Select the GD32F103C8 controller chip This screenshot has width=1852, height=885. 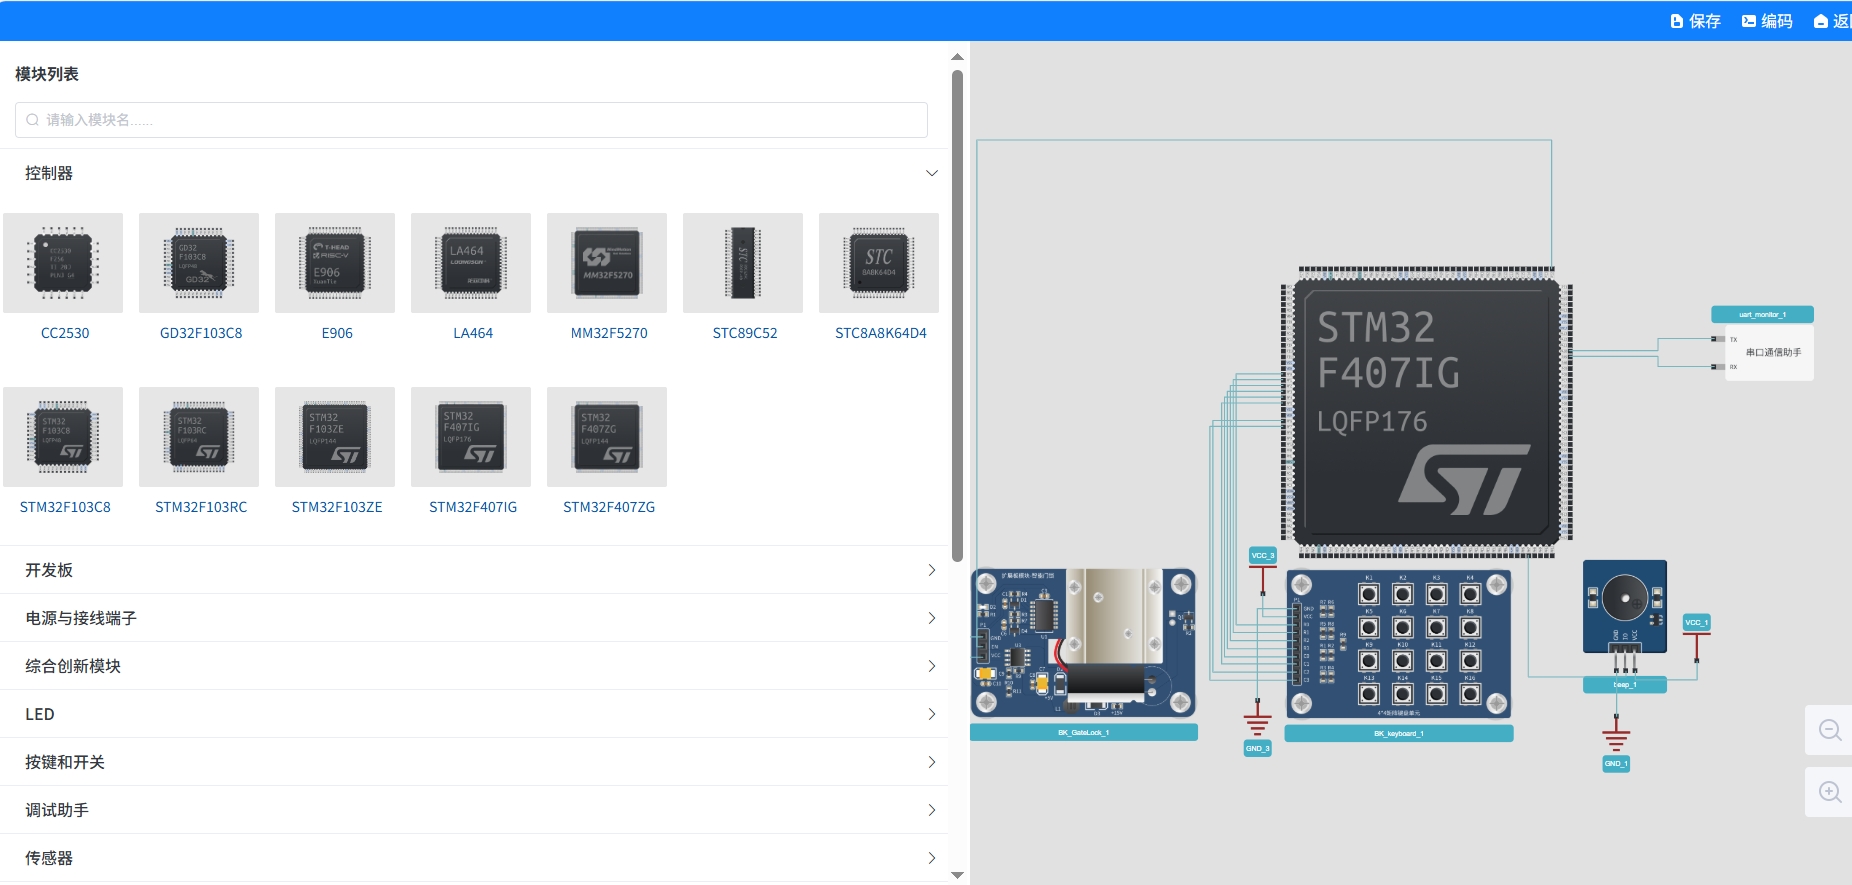coord(199,263)
